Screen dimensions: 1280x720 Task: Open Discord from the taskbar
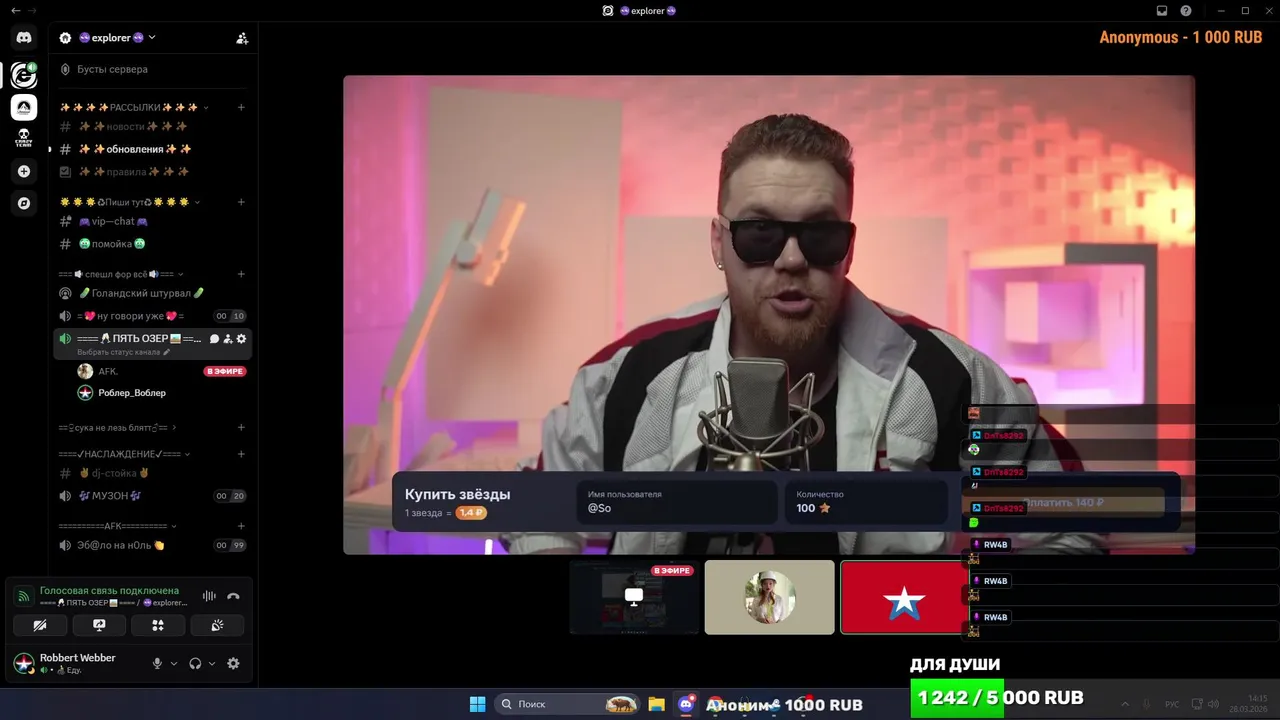pyautogui.click(x=686, y=704)
